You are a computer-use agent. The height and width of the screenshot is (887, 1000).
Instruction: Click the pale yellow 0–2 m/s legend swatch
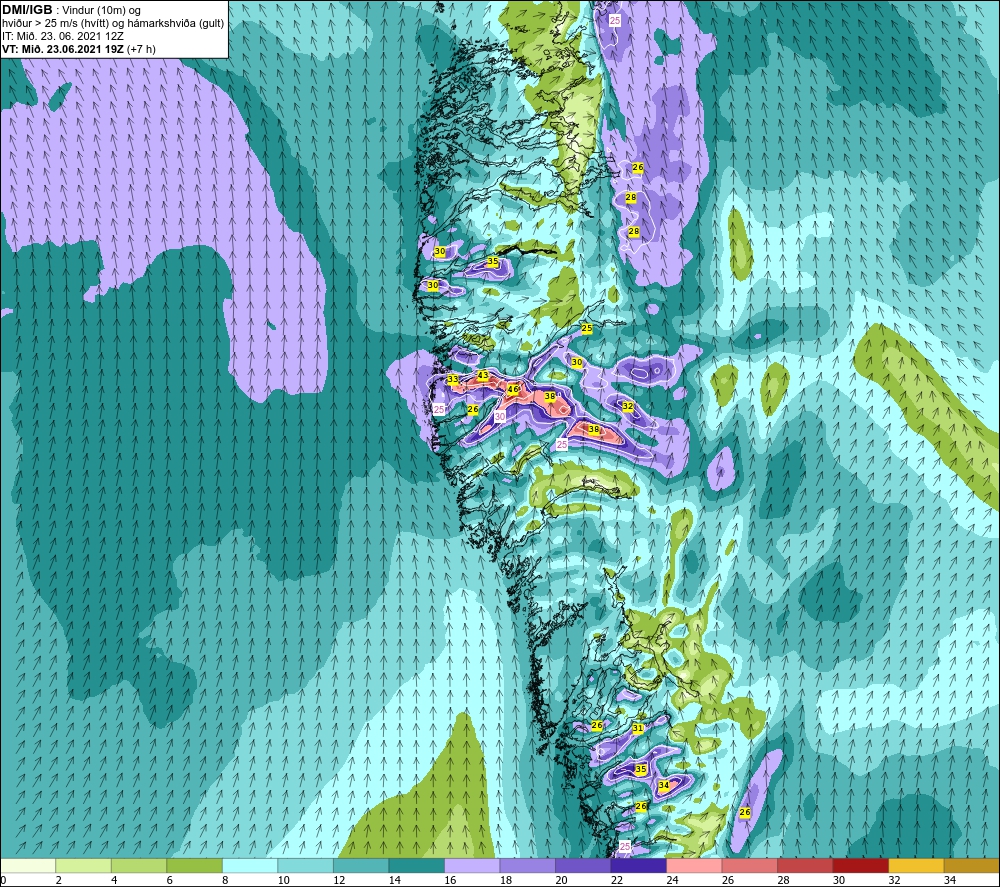pyautogui.click(x=28, y=866)
